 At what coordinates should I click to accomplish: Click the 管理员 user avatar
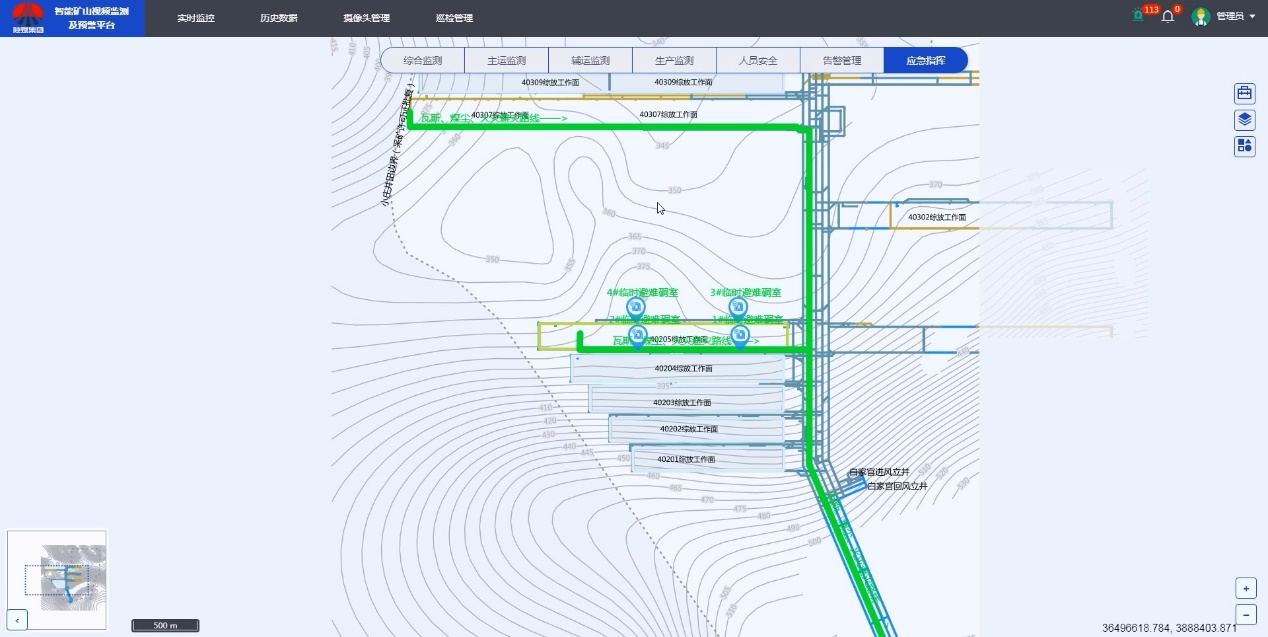tap(1201, 17)
